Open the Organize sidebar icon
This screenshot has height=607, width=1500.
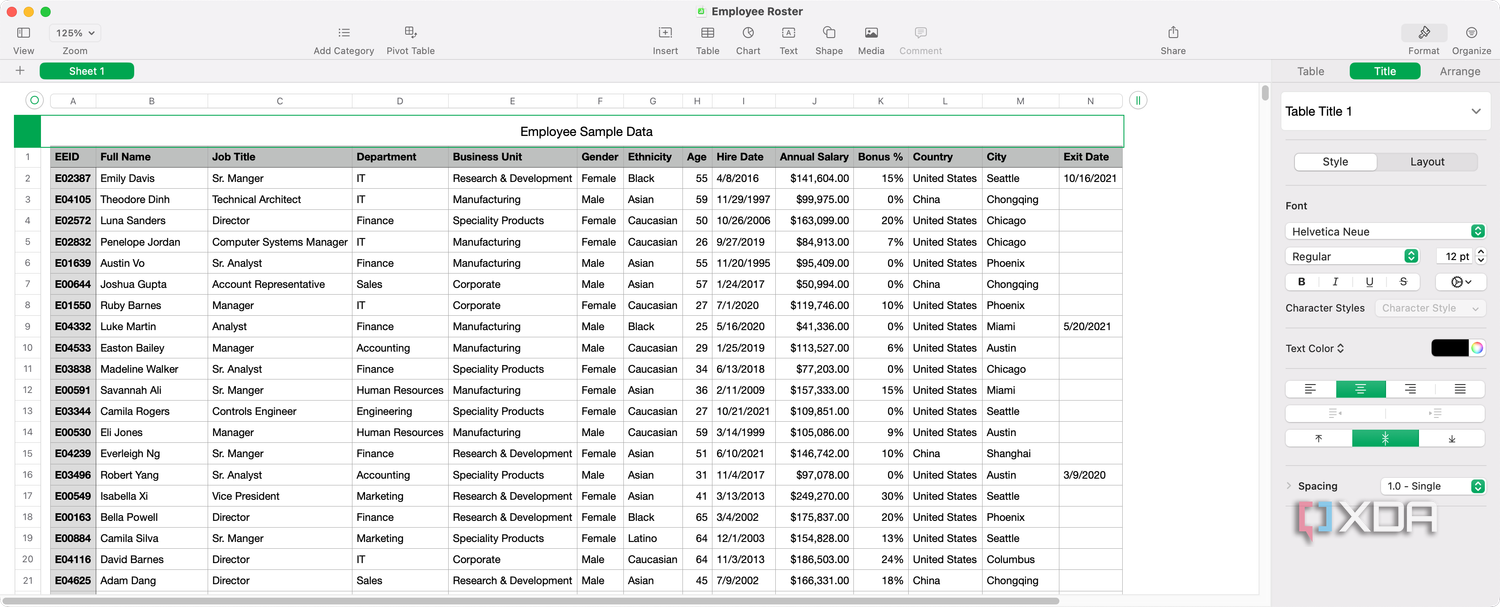(1472, 33)
